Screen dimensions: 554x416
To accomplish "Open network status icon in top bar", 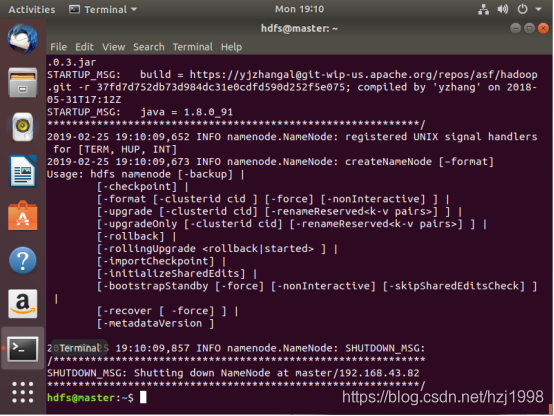I will (x=484, y=9).
